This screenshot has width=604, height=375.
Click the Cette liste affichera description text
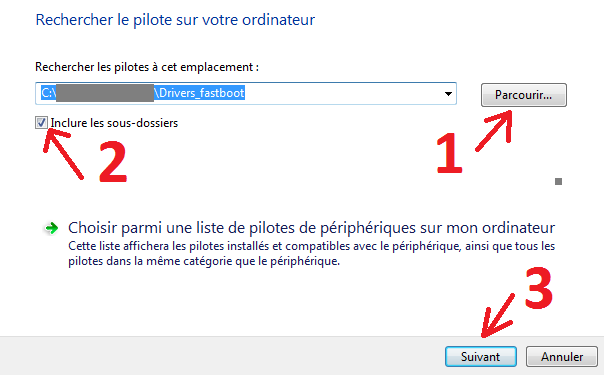point(311,253)
